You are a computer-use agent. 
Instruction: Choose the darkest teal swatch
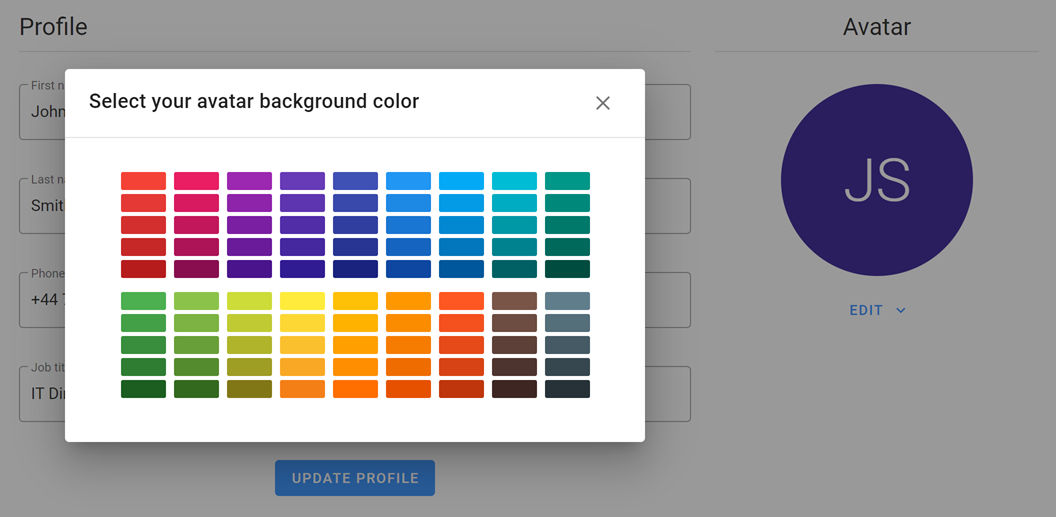(x=567, y=269)
